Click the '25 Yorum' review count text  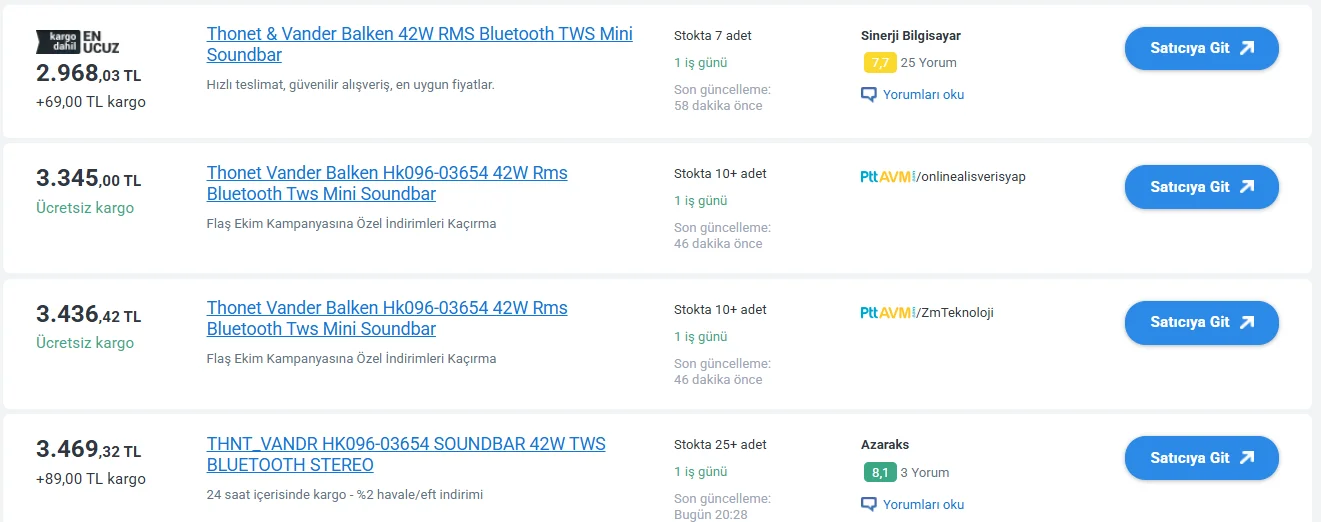[x=928, y=63]
